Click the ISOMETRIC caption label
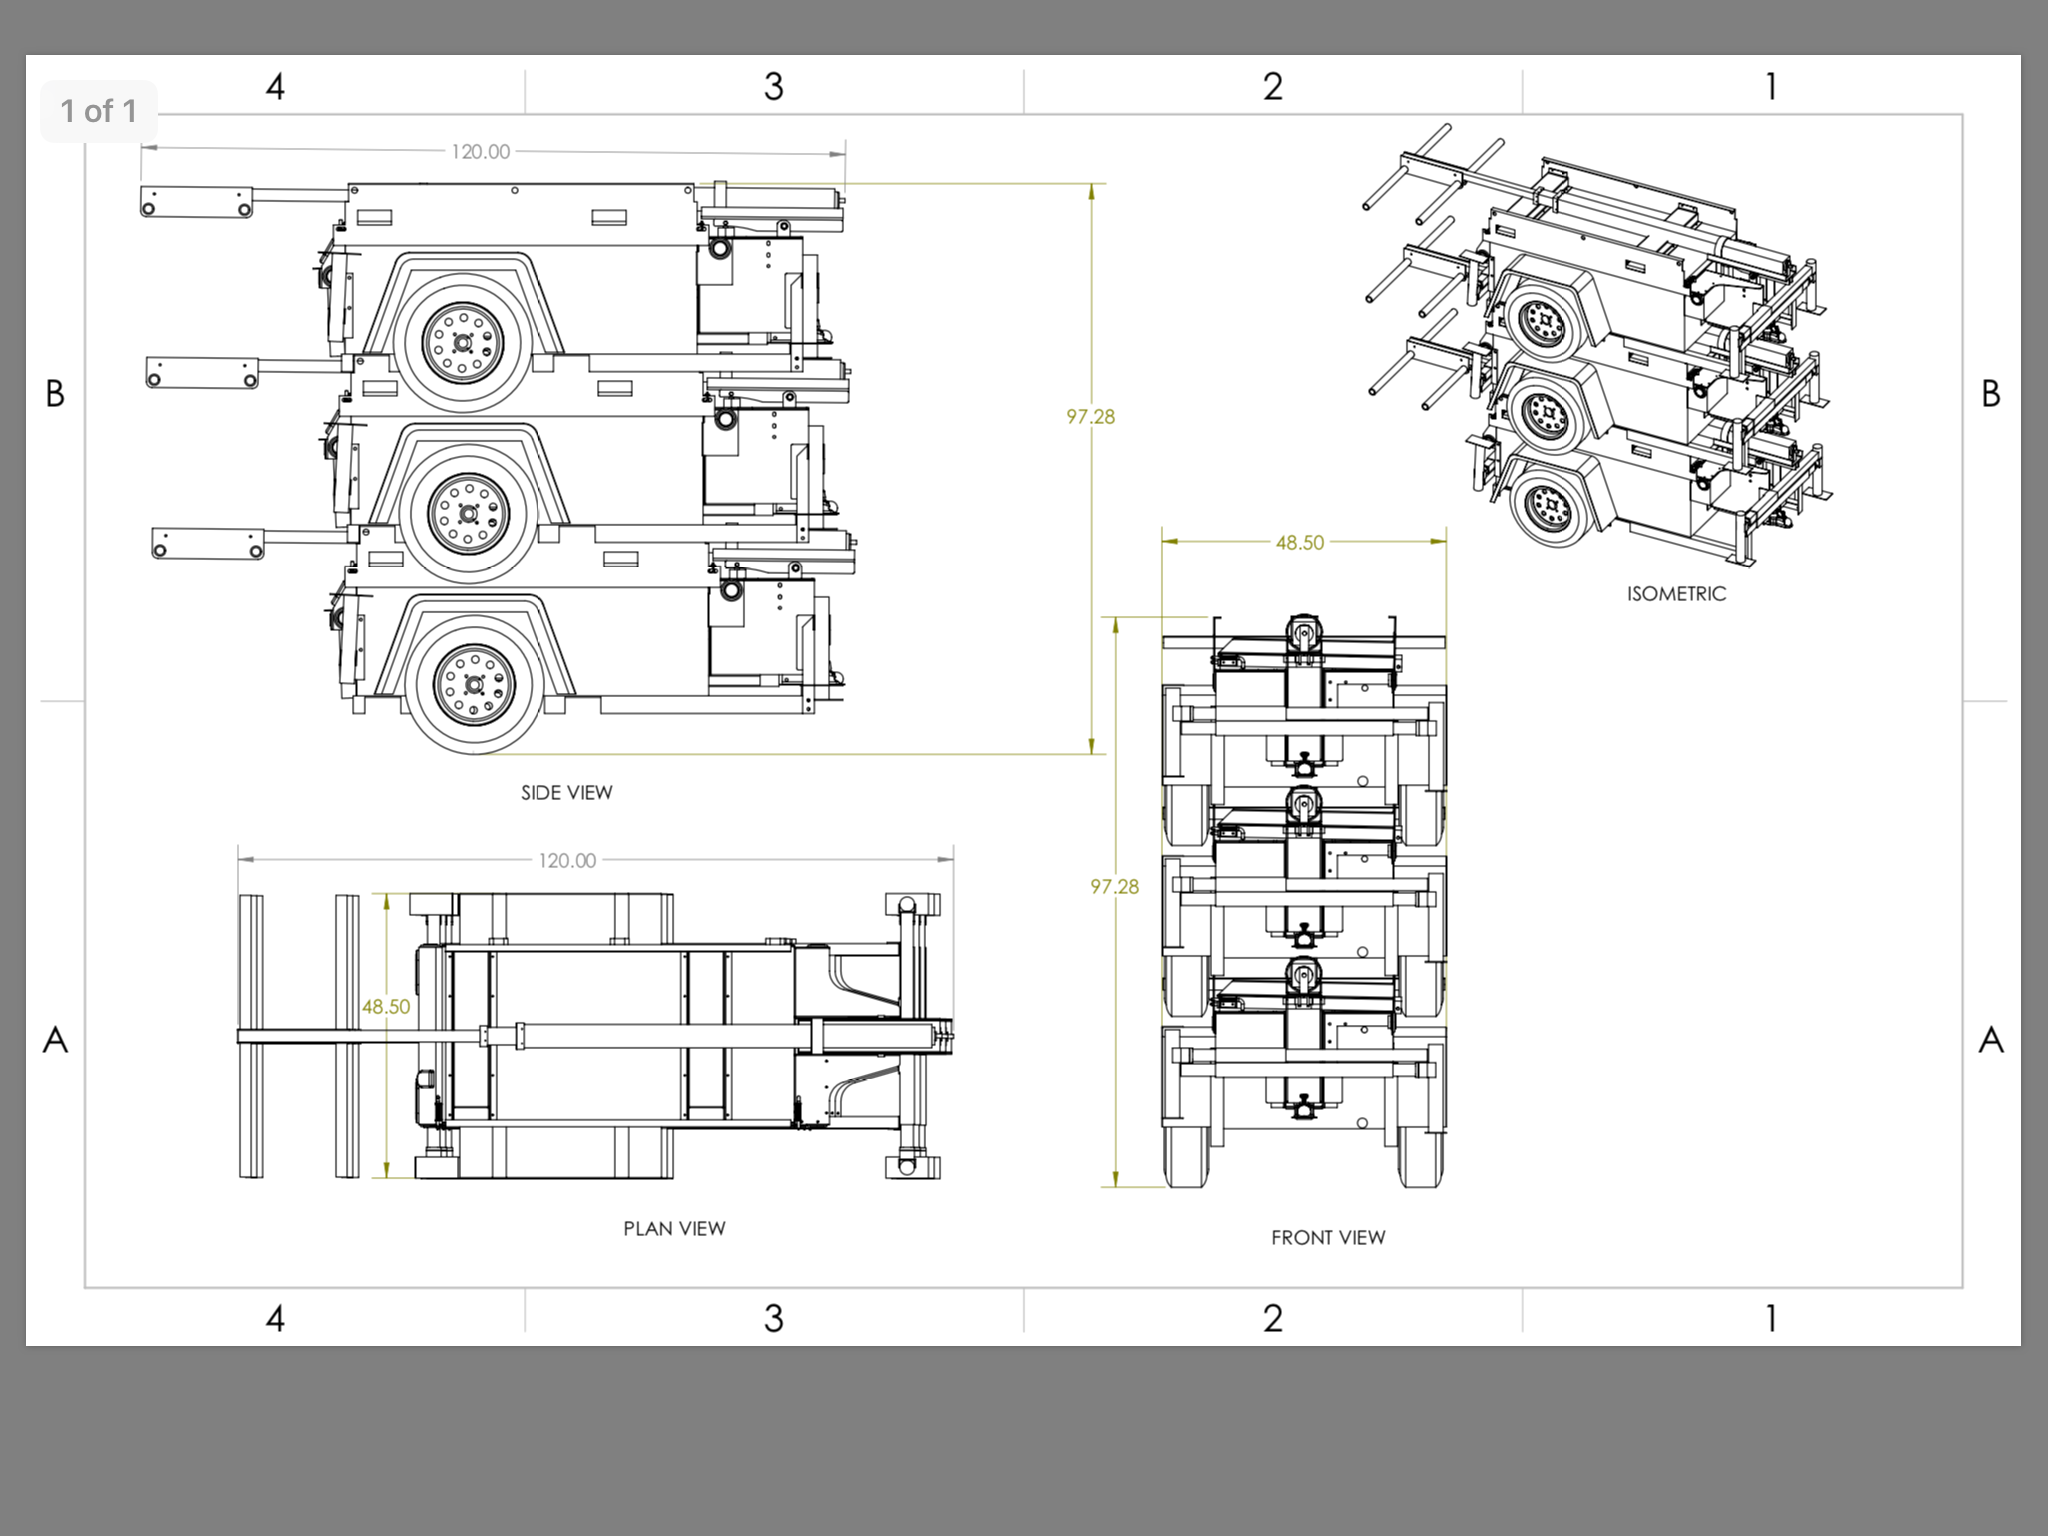This screenshot has height=1536, width=2048. pyautogui.click(x=1676, y=594)
